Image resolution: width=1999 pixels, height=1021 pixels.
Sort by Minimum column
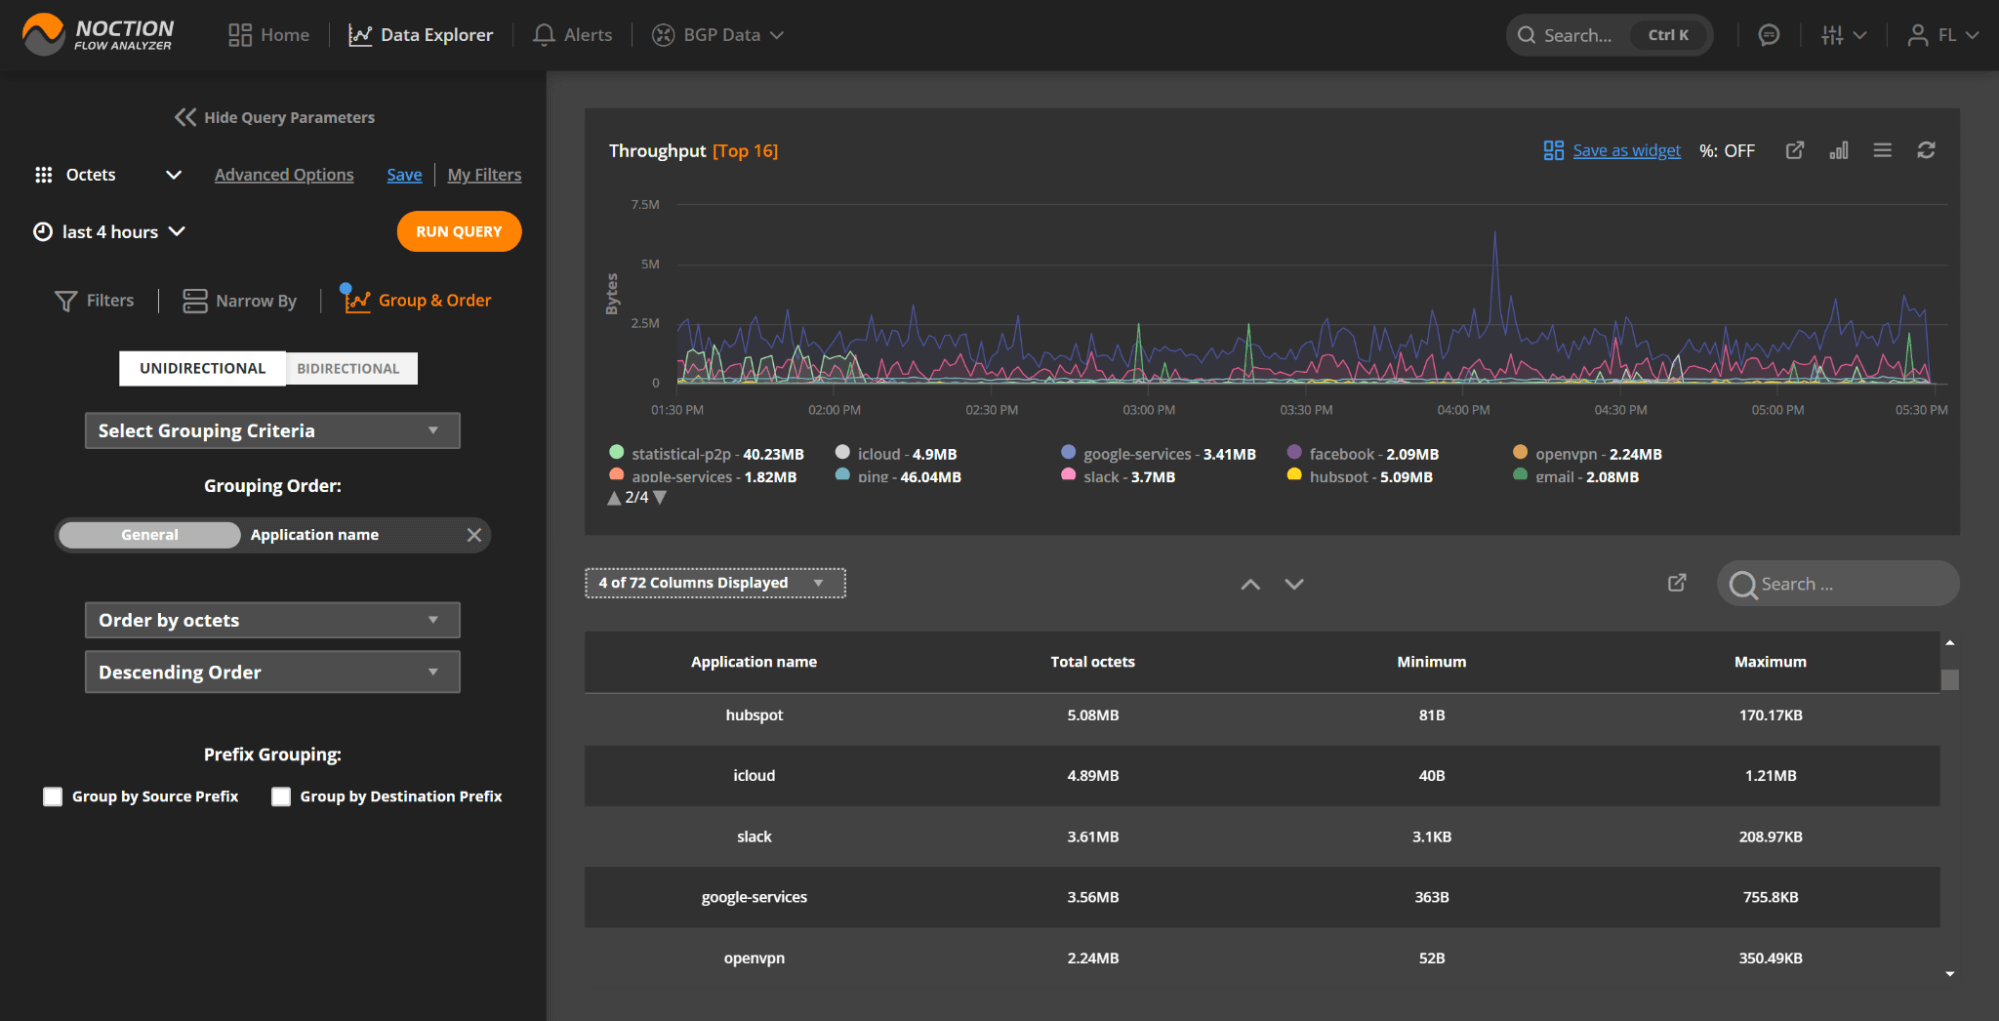point(1431,662)
